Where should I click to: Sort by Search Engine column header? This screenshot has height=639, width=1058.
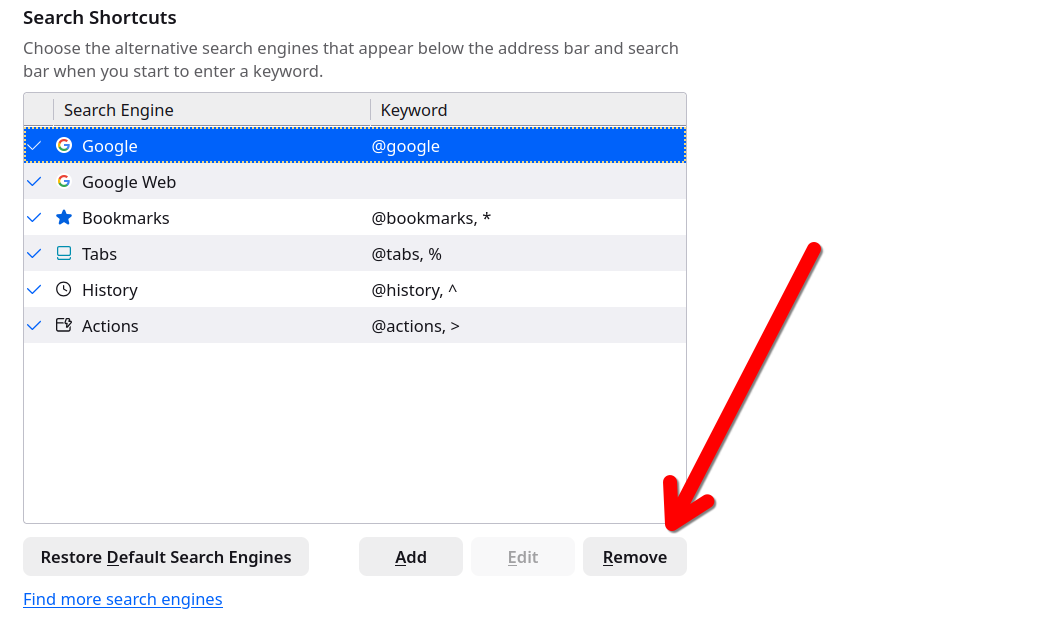(x=210, y=110)
